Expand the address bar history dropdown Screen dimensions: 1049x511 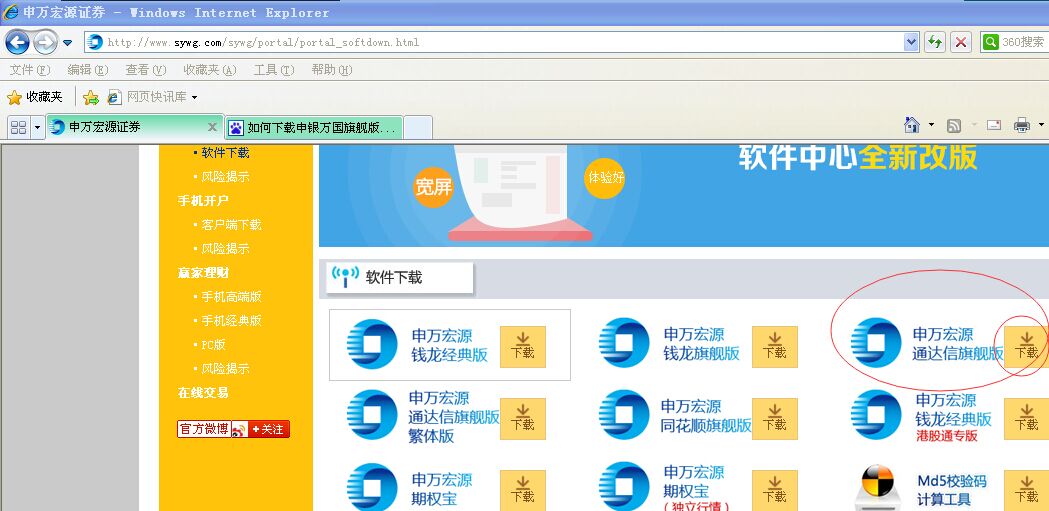(911, 42)
